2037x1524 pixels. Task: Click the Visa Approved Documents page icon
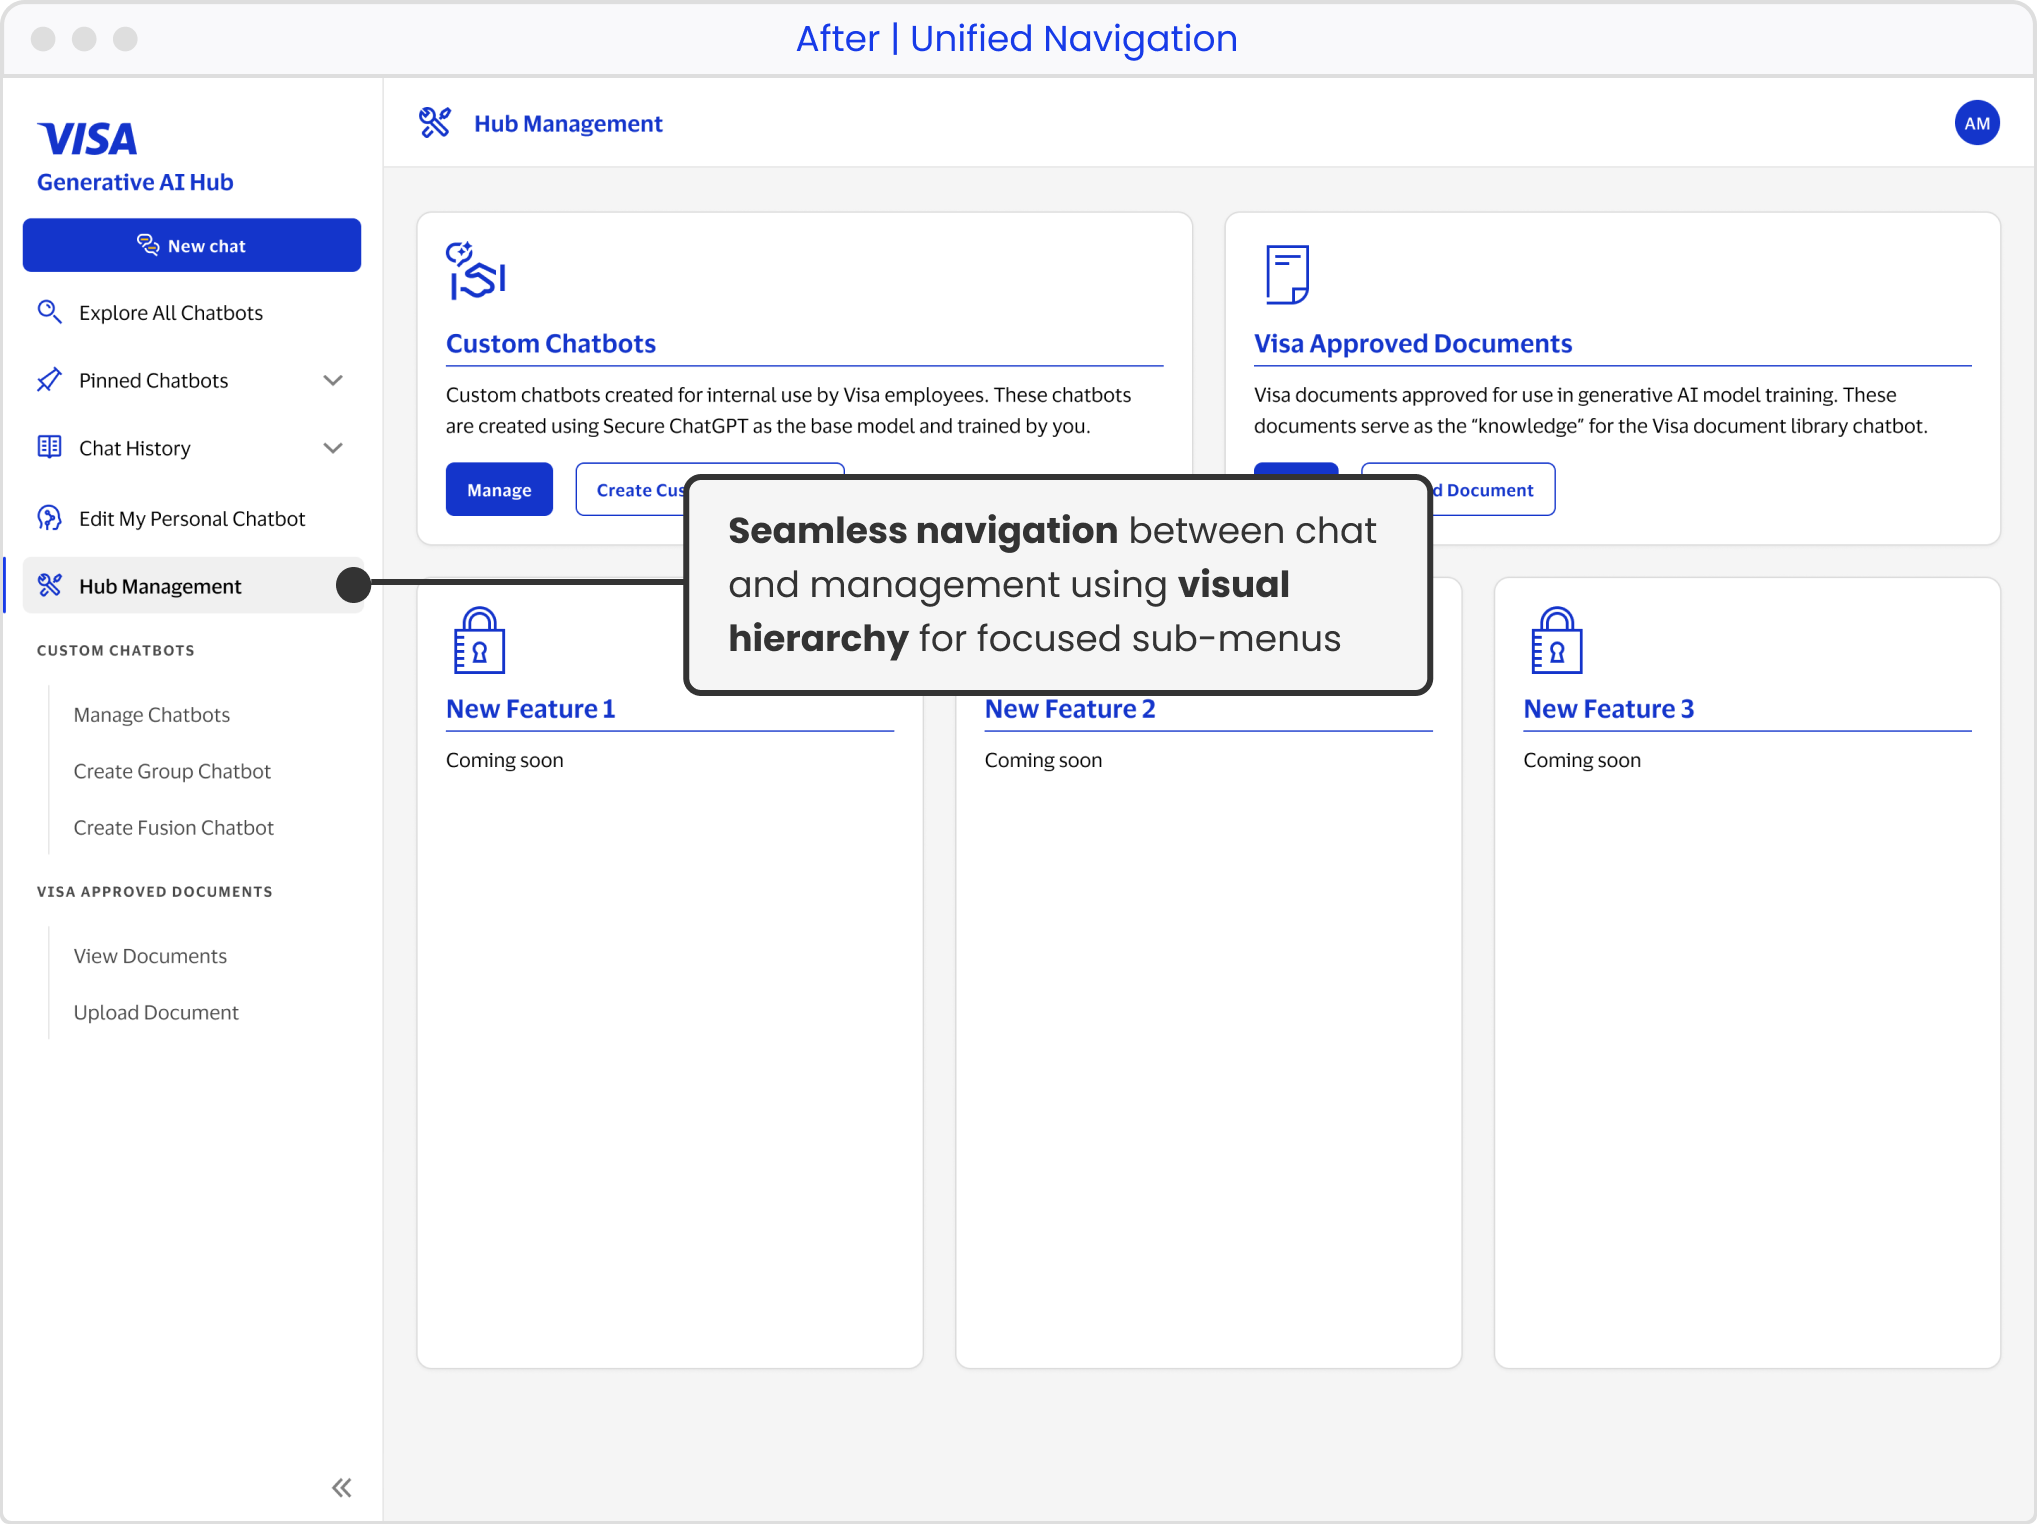(x=1286, y=273)
